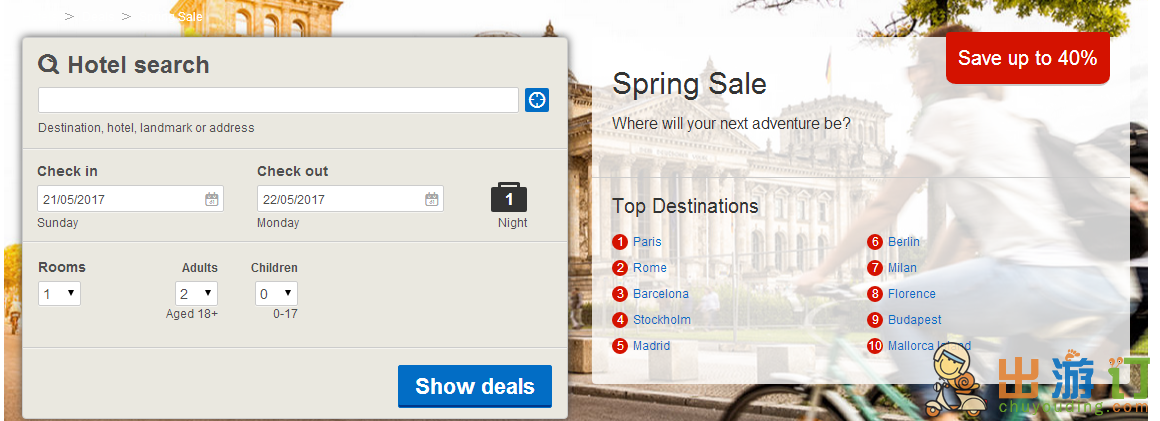Click the Save up to 40% badge

coord(1028,58)
